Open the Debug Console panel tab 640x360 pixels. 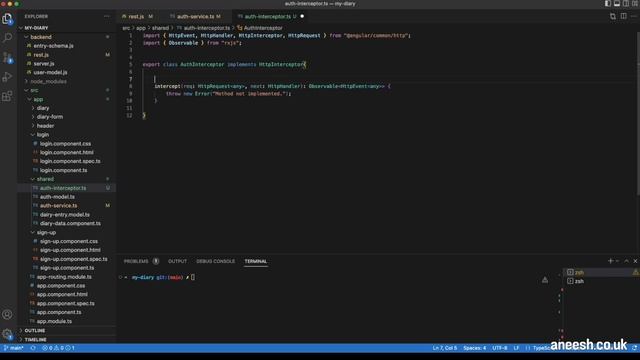point(216,261)
